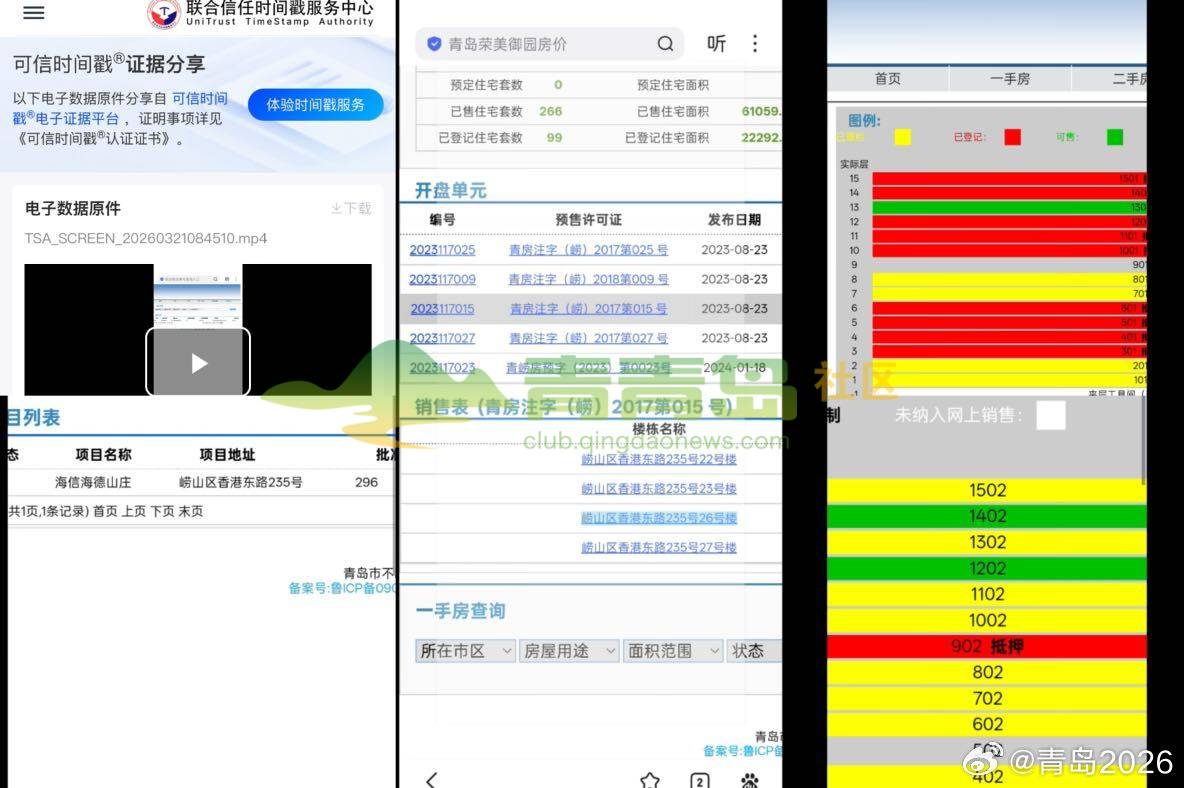Viewport: 1184px width, 788px height.
Task: Open permit 青房注字（崂）2017第015号
Action: [588, 309]
